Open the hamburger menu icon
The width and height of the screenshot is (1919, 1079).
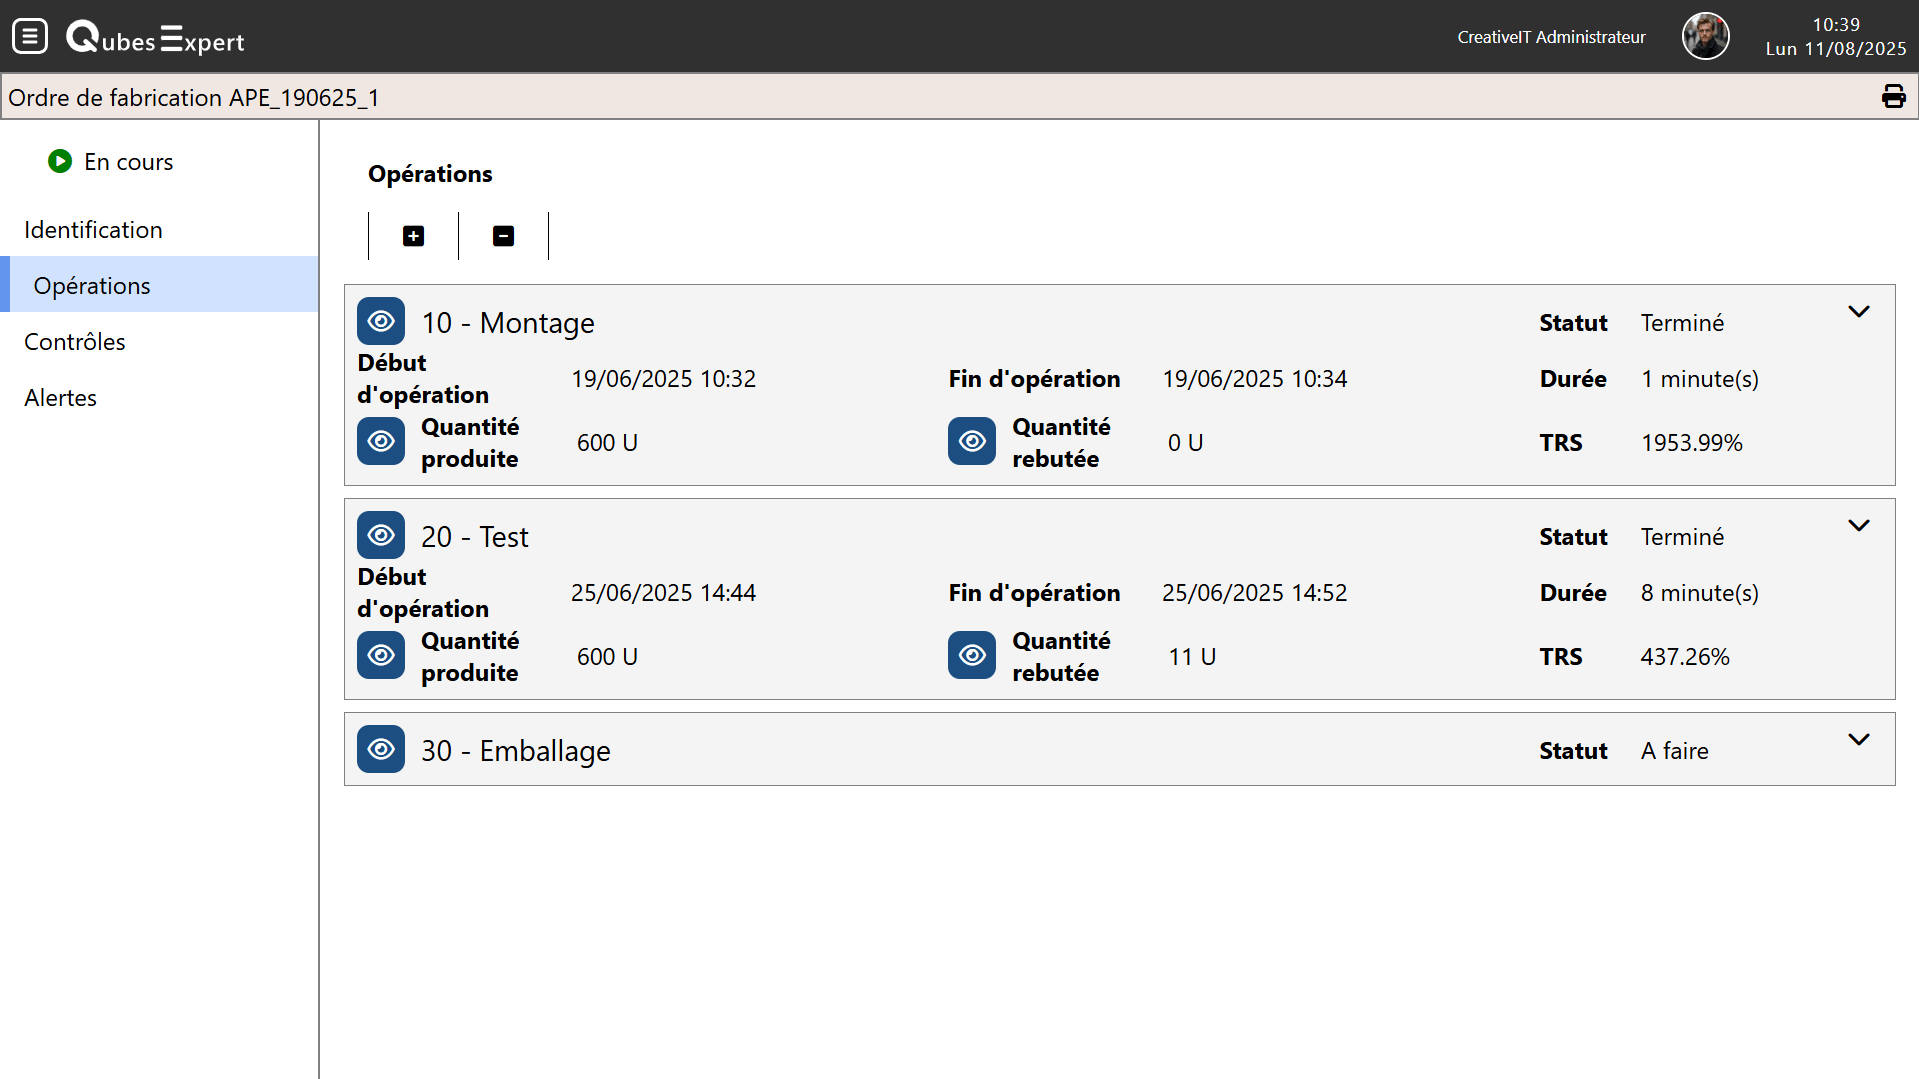(30, 37)
